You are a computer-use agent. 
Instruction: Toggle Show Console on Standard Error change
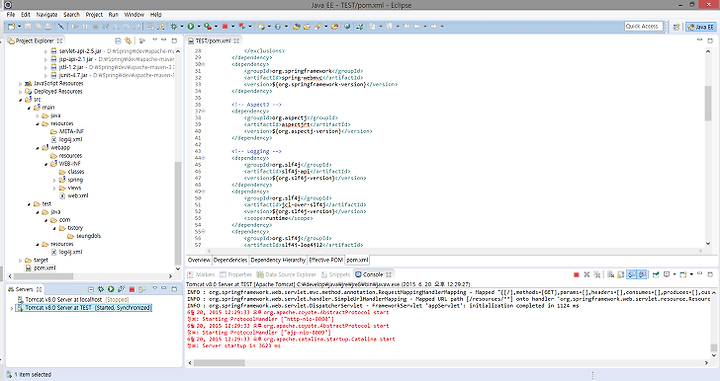click(642, 275)
